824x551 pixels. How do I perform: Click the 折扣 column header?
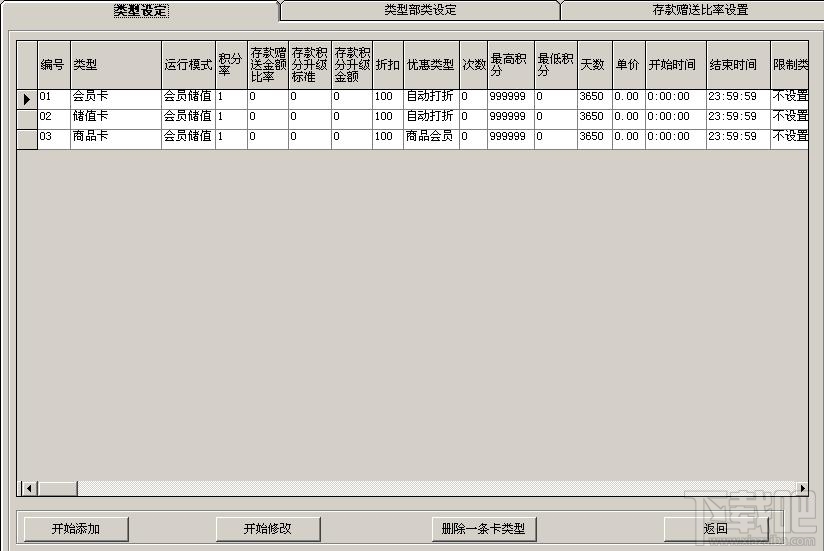pos(388,65)
